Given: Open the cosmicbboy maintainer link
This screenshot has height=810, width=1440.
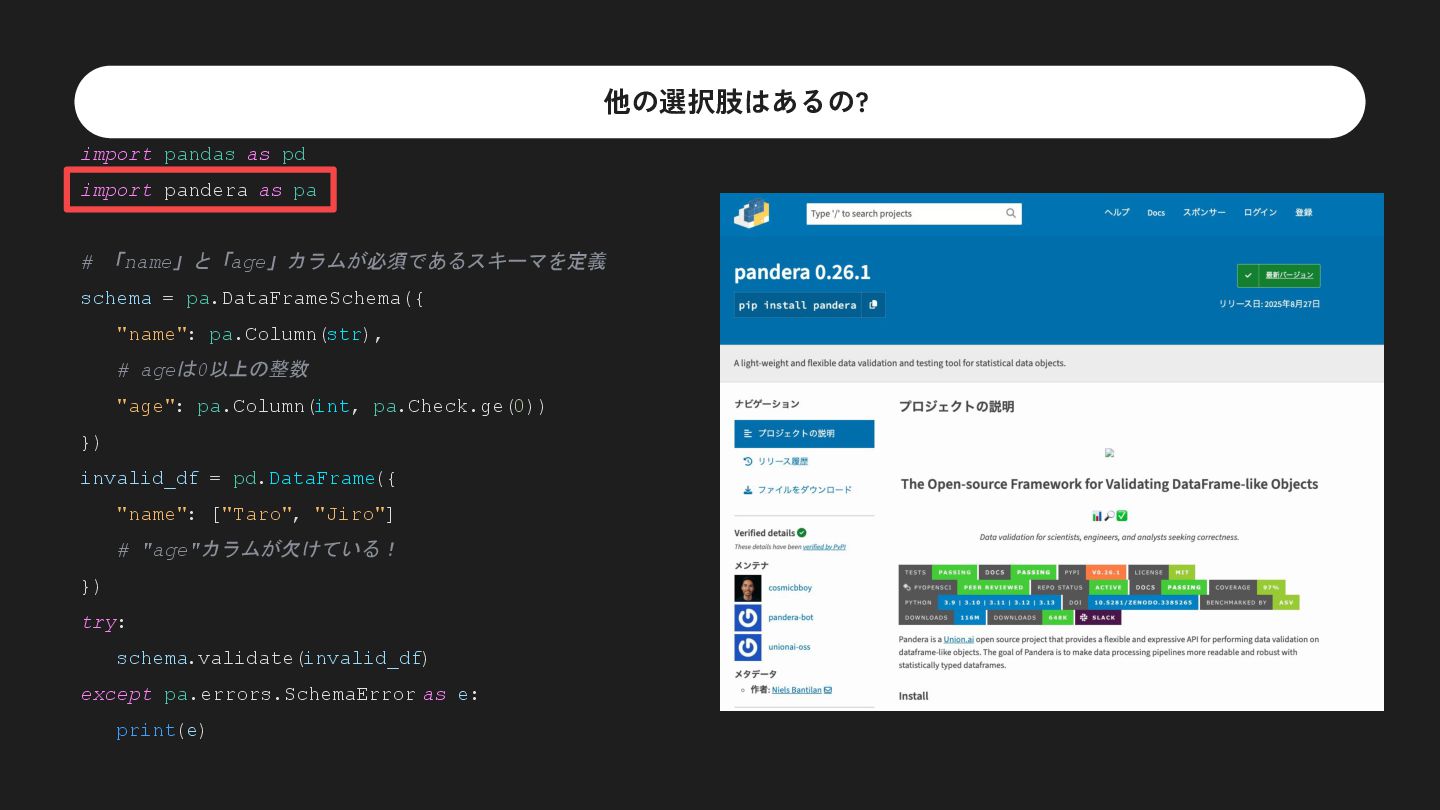Looking at the screenshot, I should coord(790,588).
